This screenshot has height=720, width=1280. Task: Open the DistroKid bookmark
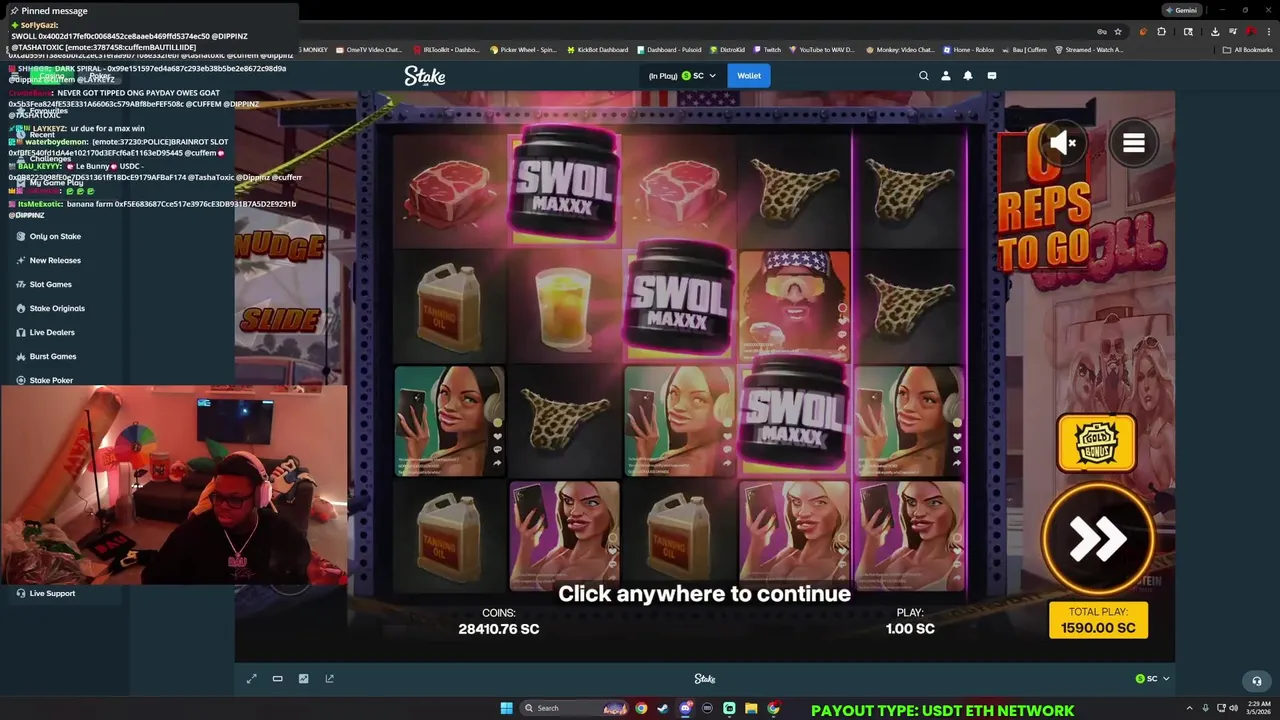(x=728, y=50)
